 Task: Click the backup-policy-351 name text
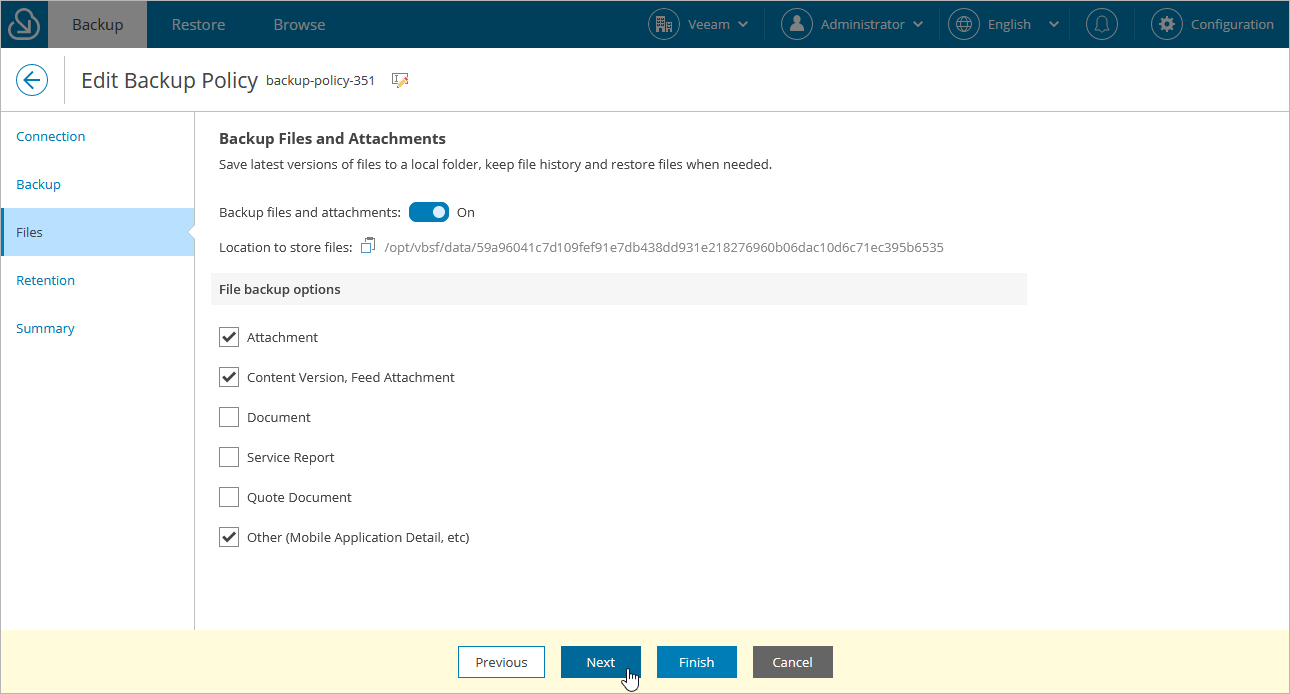320,80
